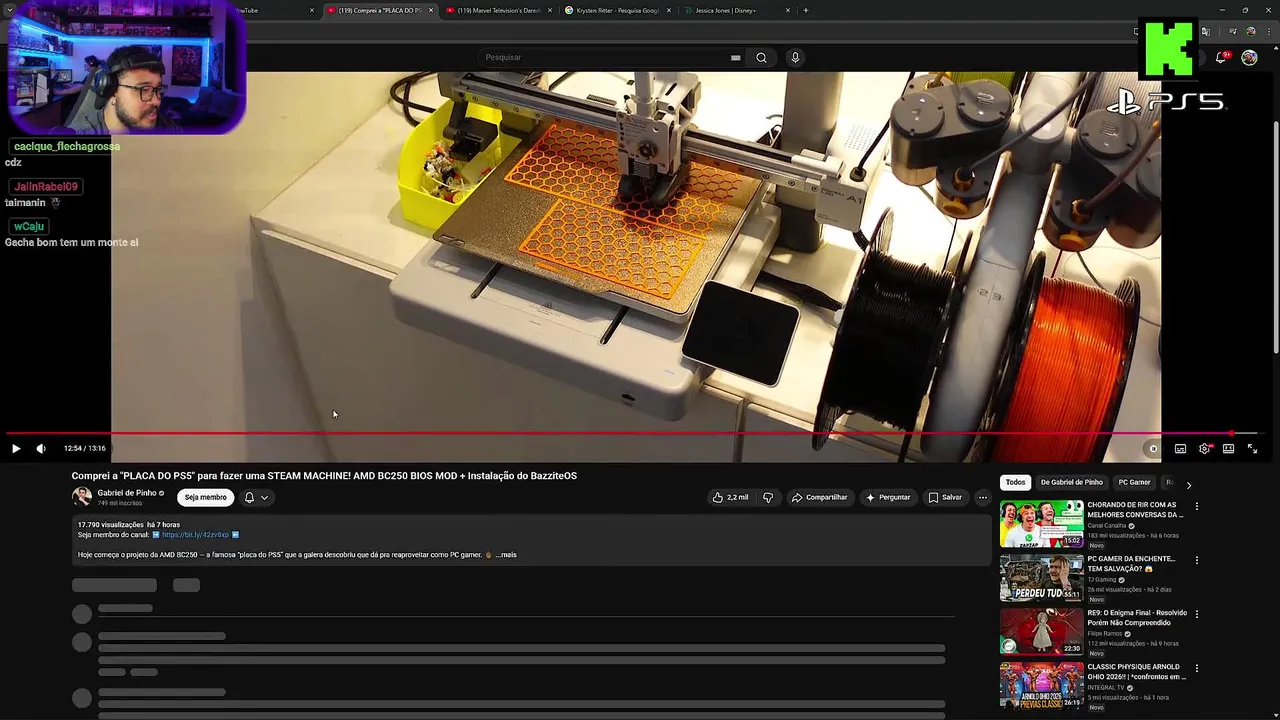Click INTEGRAL TV channel name

click(1107, 688)
